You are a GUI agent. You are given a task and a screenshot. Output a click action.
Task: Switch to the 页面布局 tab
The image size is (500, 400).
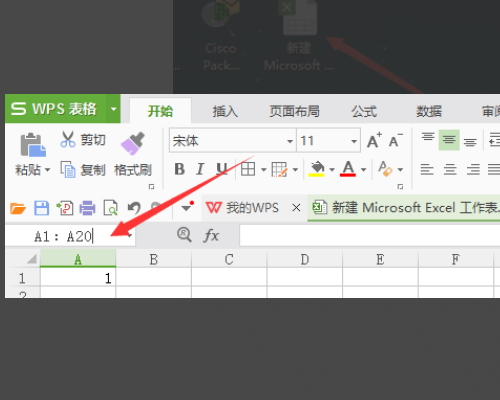click(x=294, y=111)
